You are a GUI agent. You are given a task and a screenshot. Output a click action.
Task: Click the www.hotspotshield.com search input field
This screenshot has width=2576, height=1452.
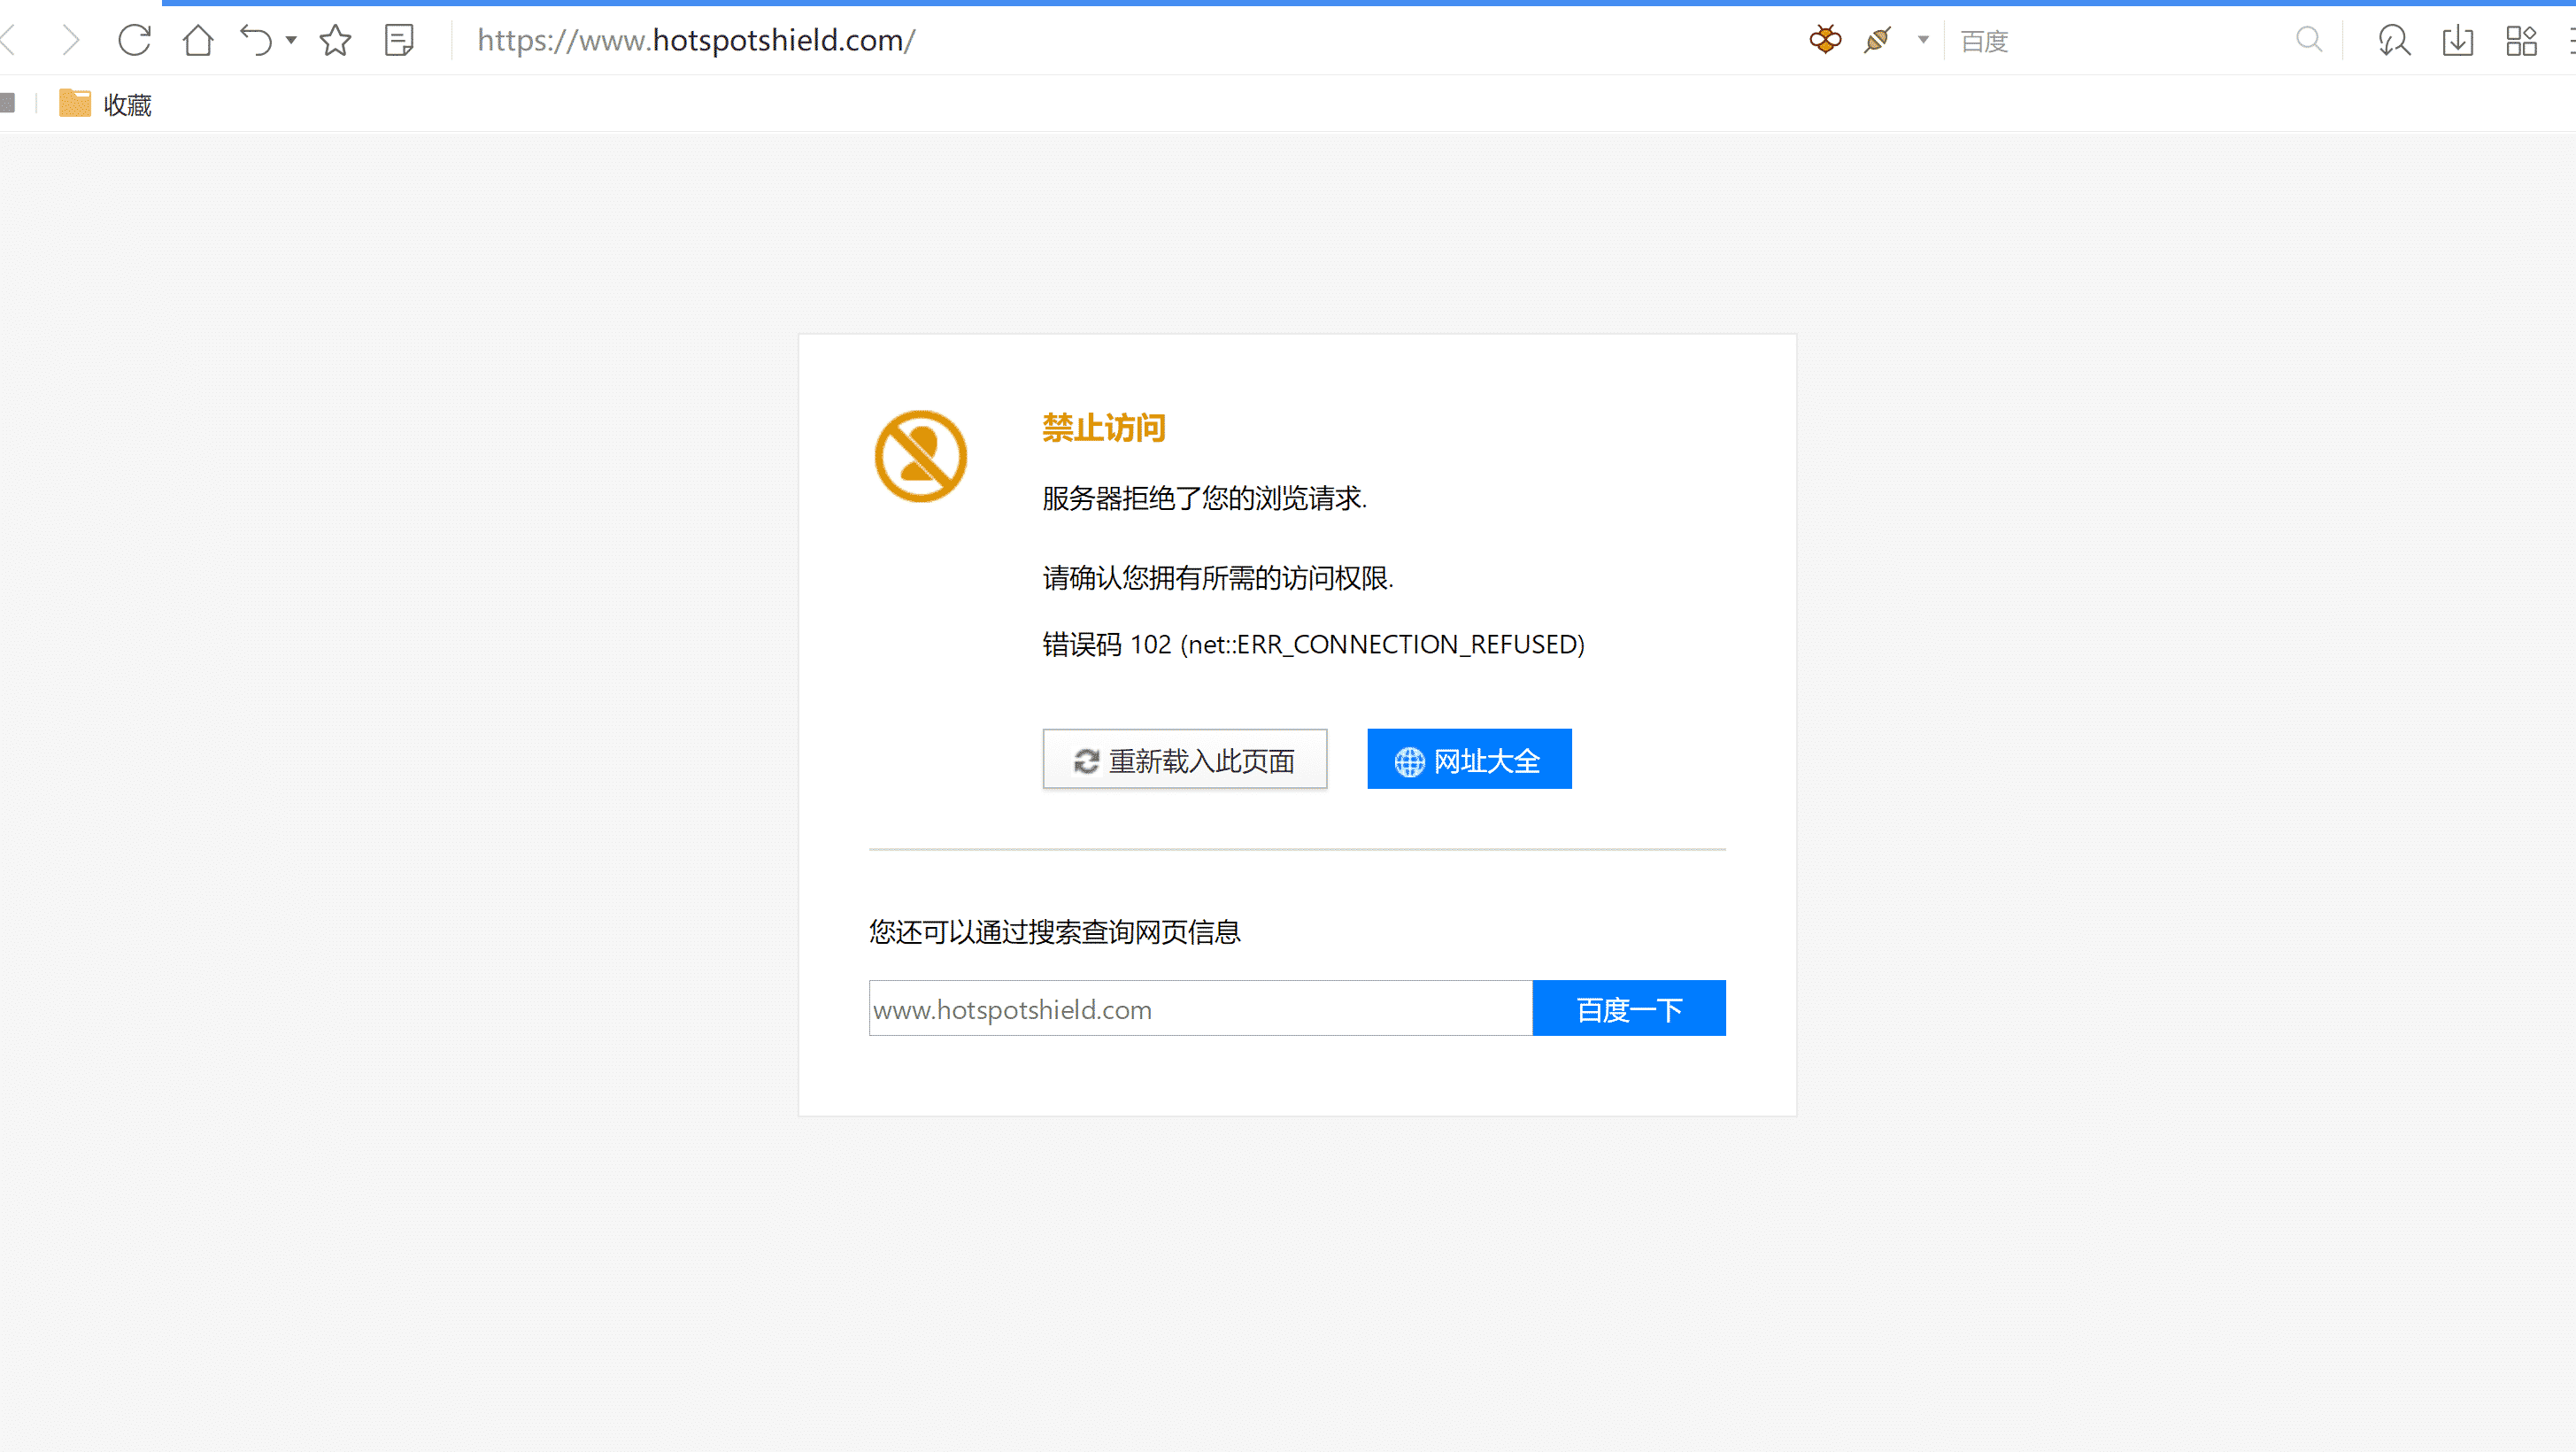point(1199,1009)
